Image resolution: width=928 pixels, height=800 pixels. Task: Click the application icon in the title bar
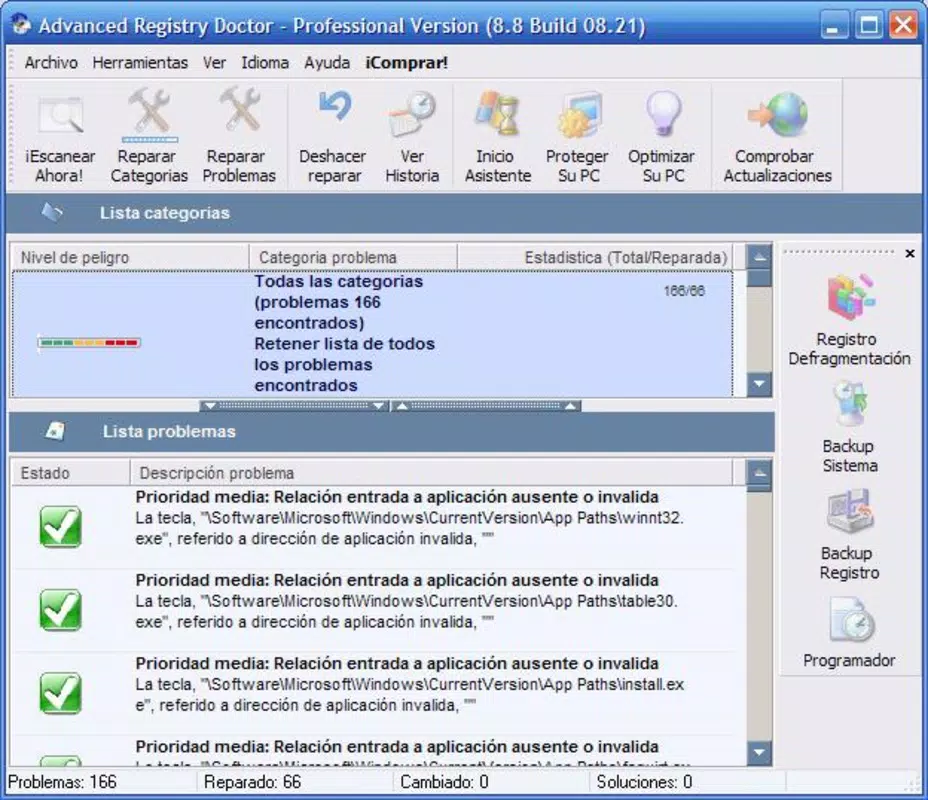click(x=21, y=24)
